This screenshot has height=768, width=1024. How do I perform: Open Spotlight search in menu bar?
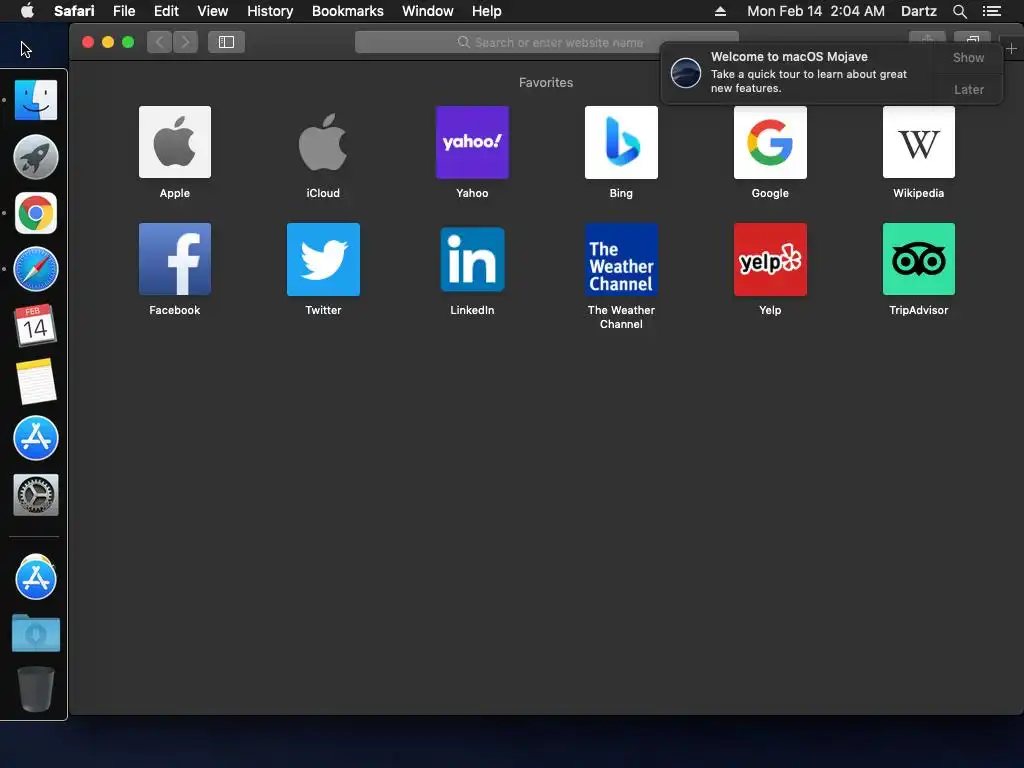[x=959, y=11]
